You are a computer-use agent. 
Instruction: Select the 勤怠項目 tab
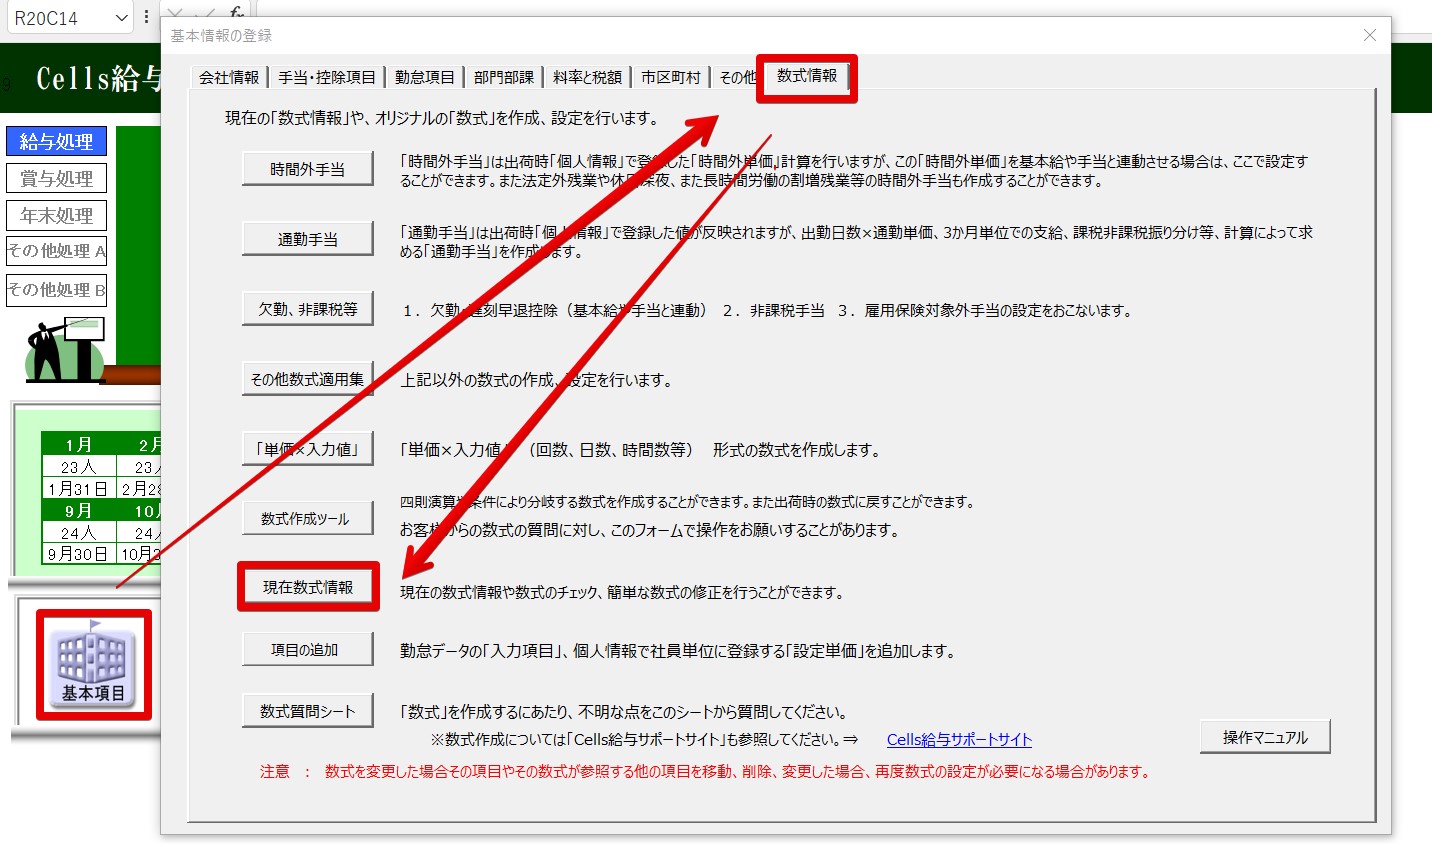(424, 77)
